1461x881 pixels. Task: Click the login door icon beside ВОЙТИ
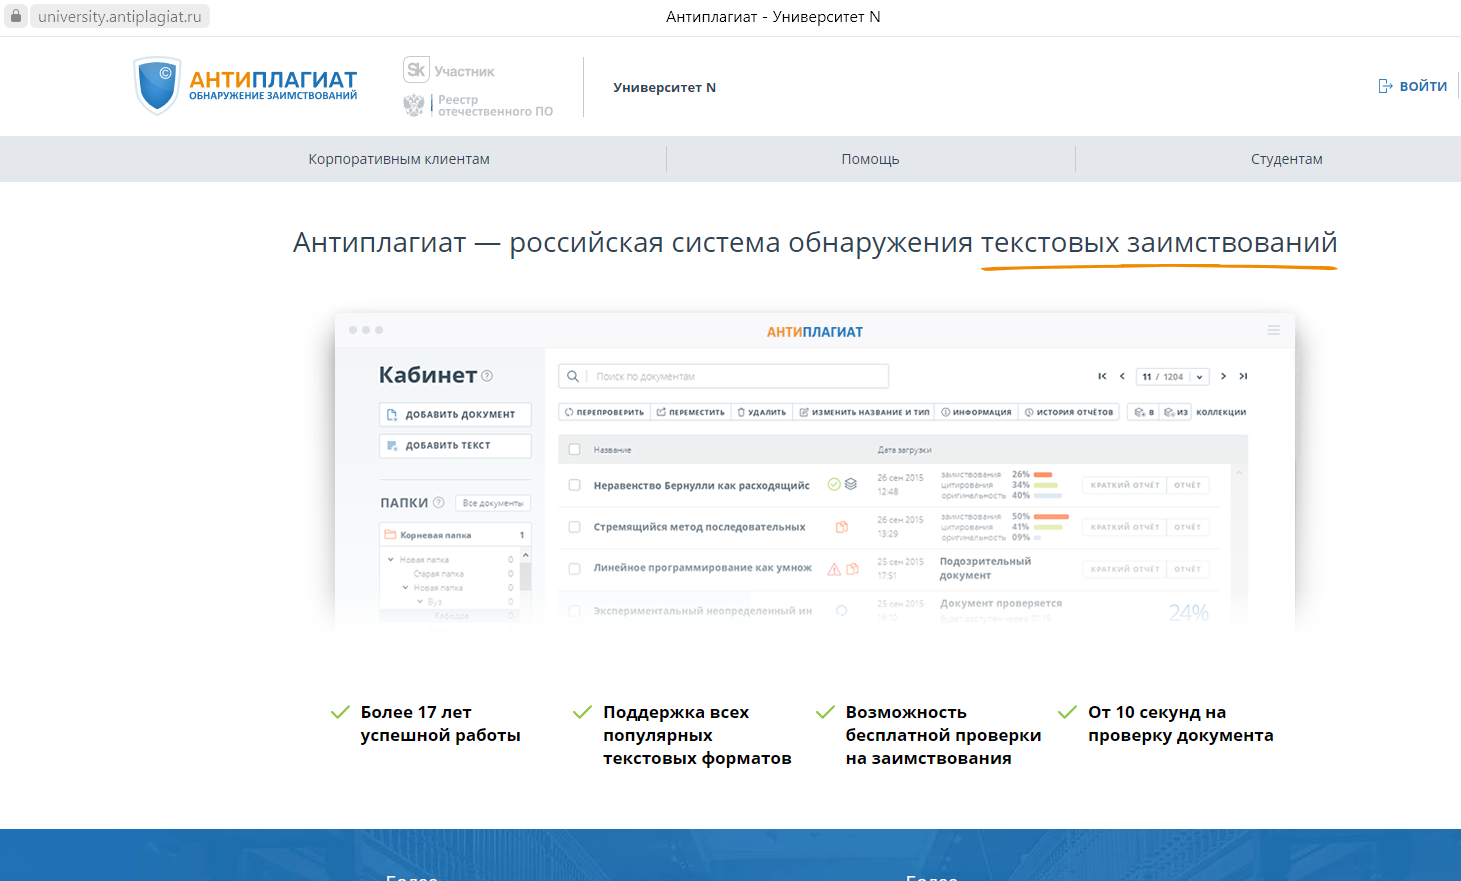[1385, 86]
